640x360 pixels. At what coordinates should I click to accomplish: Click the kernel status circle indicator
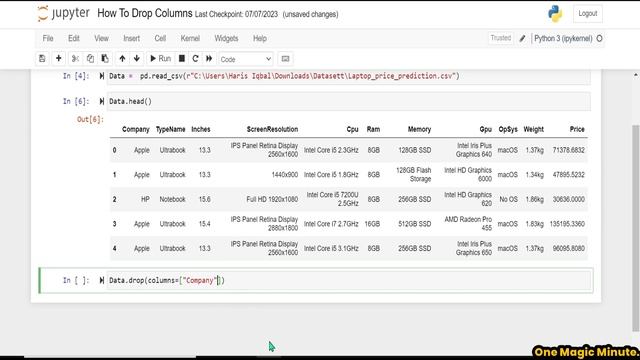[599, 39]
